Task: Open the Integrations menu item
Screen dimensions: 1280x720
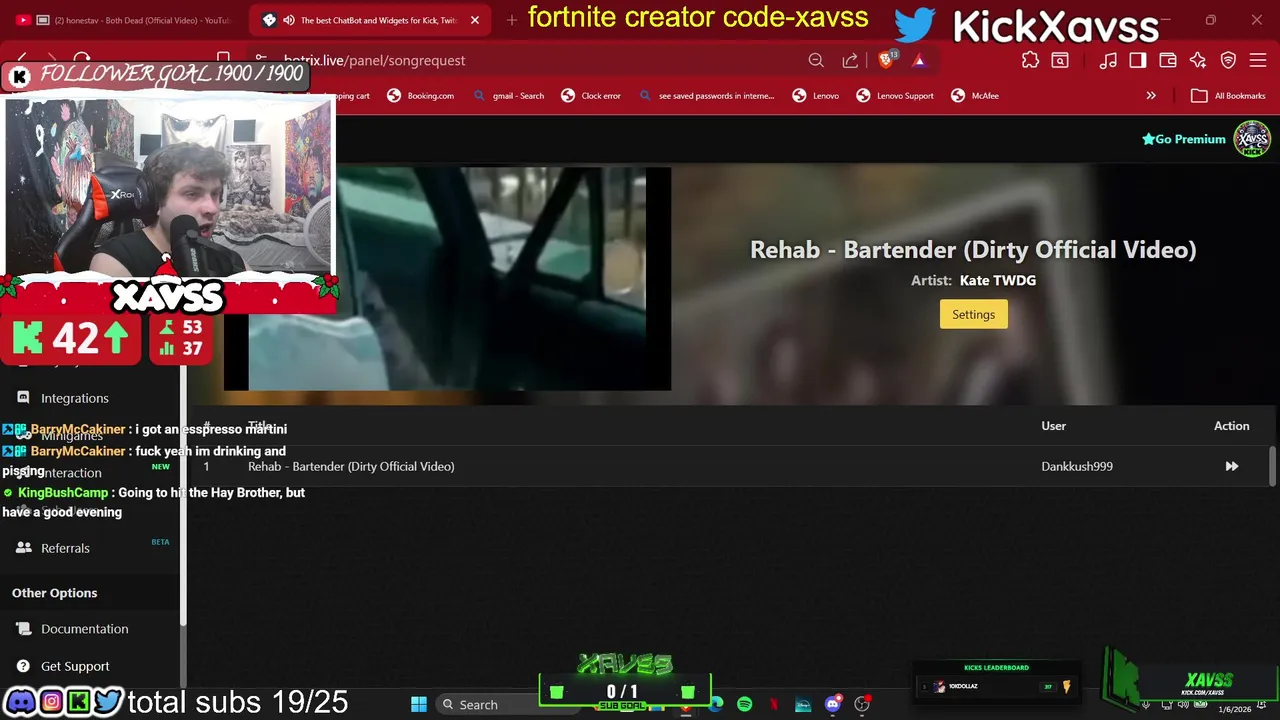Action: point(75,398)
